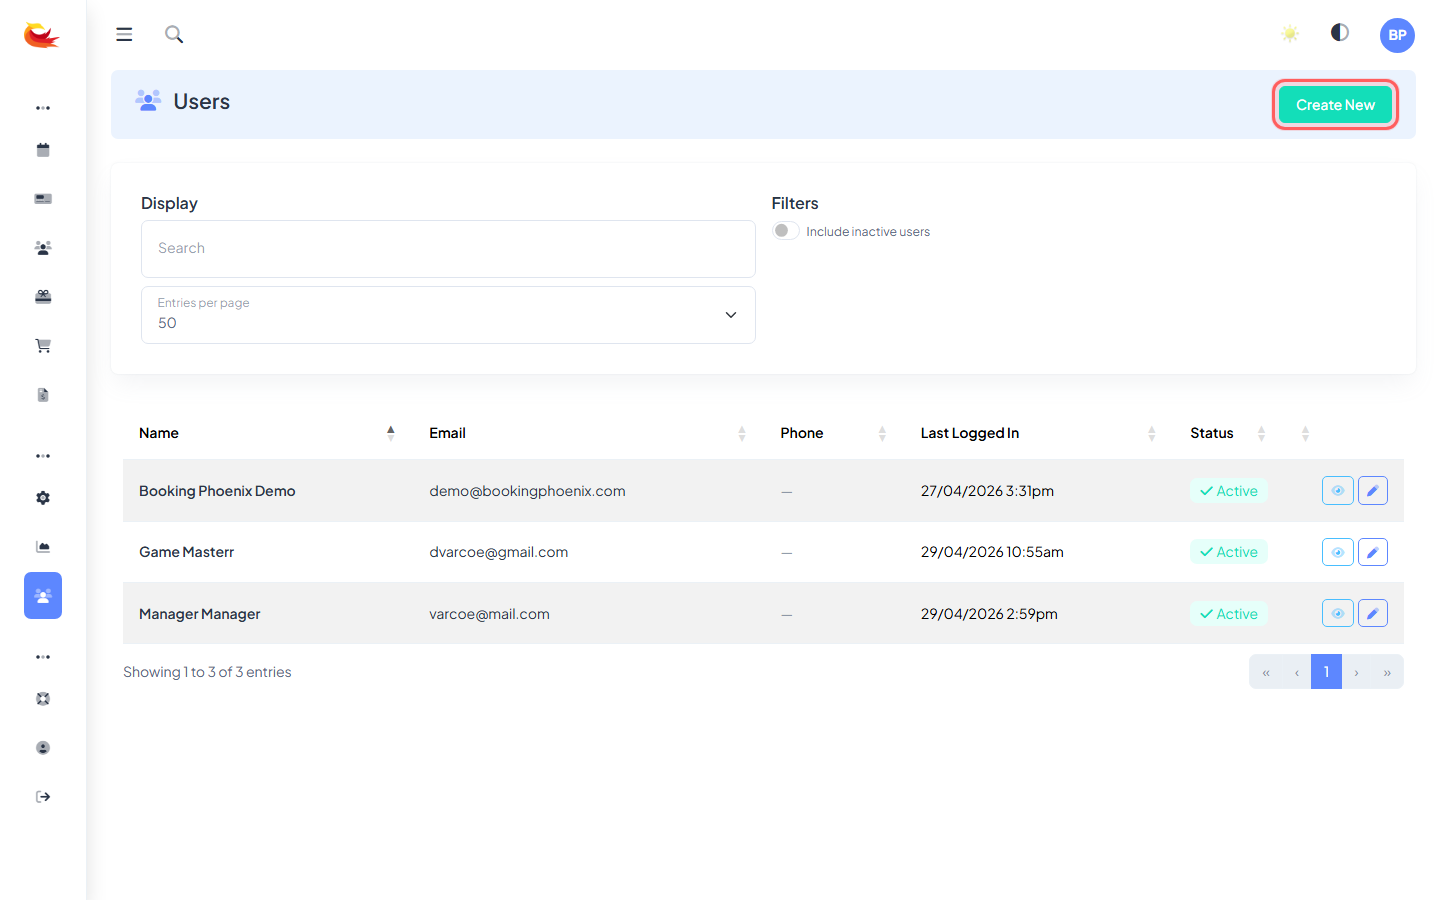The image size is (1440, 900).
Task: Go to last page double-right arrow
Action: pyautogui.click(x=1387, y=672)
